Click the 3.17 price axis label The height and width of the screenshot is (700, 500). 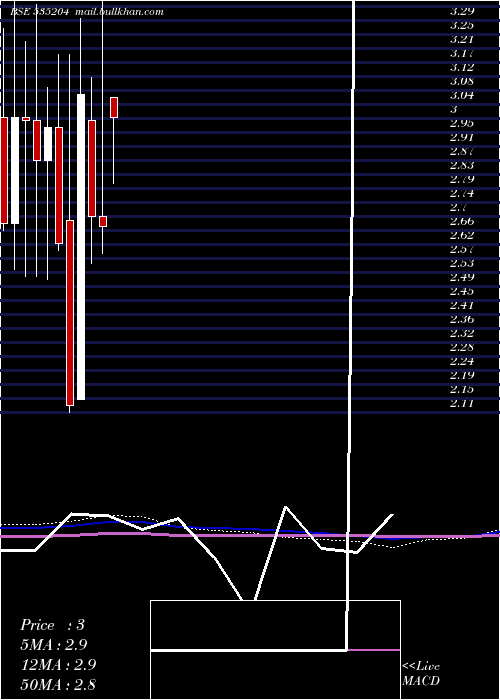coord(462,53)
